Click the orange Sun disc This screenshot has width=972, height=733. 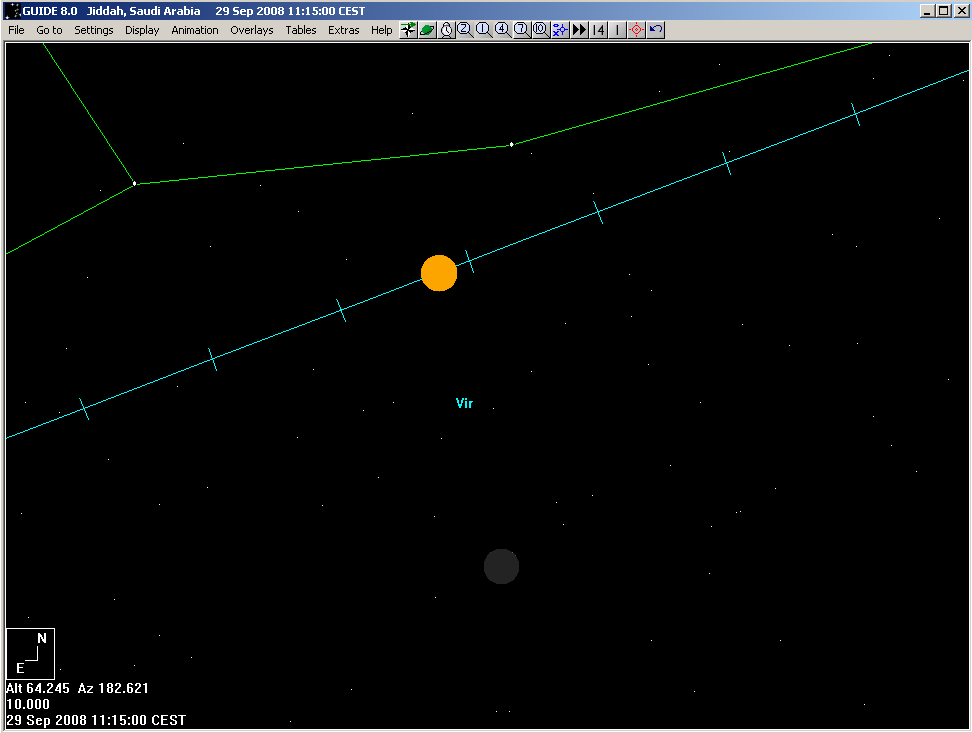(x=439, y=273)
